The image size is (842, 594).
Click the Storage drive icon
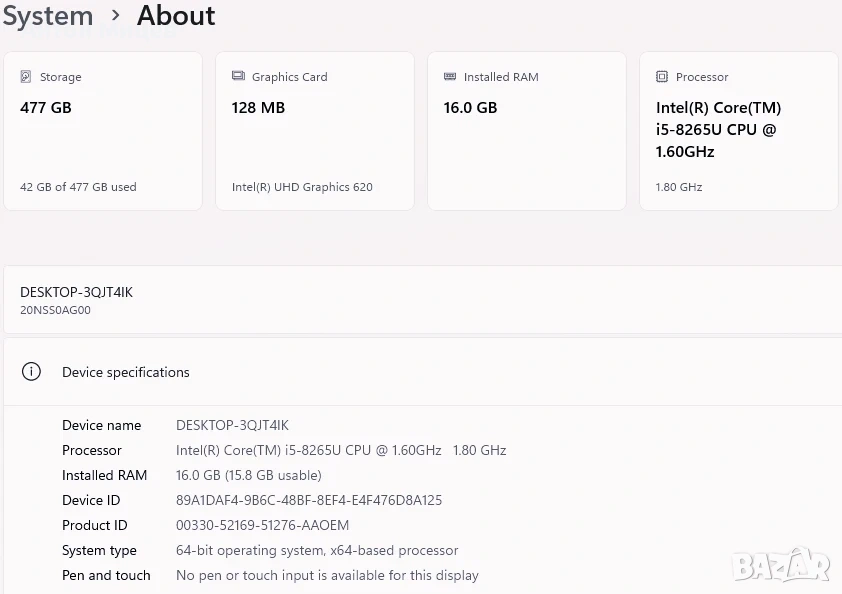click(26, 77)
